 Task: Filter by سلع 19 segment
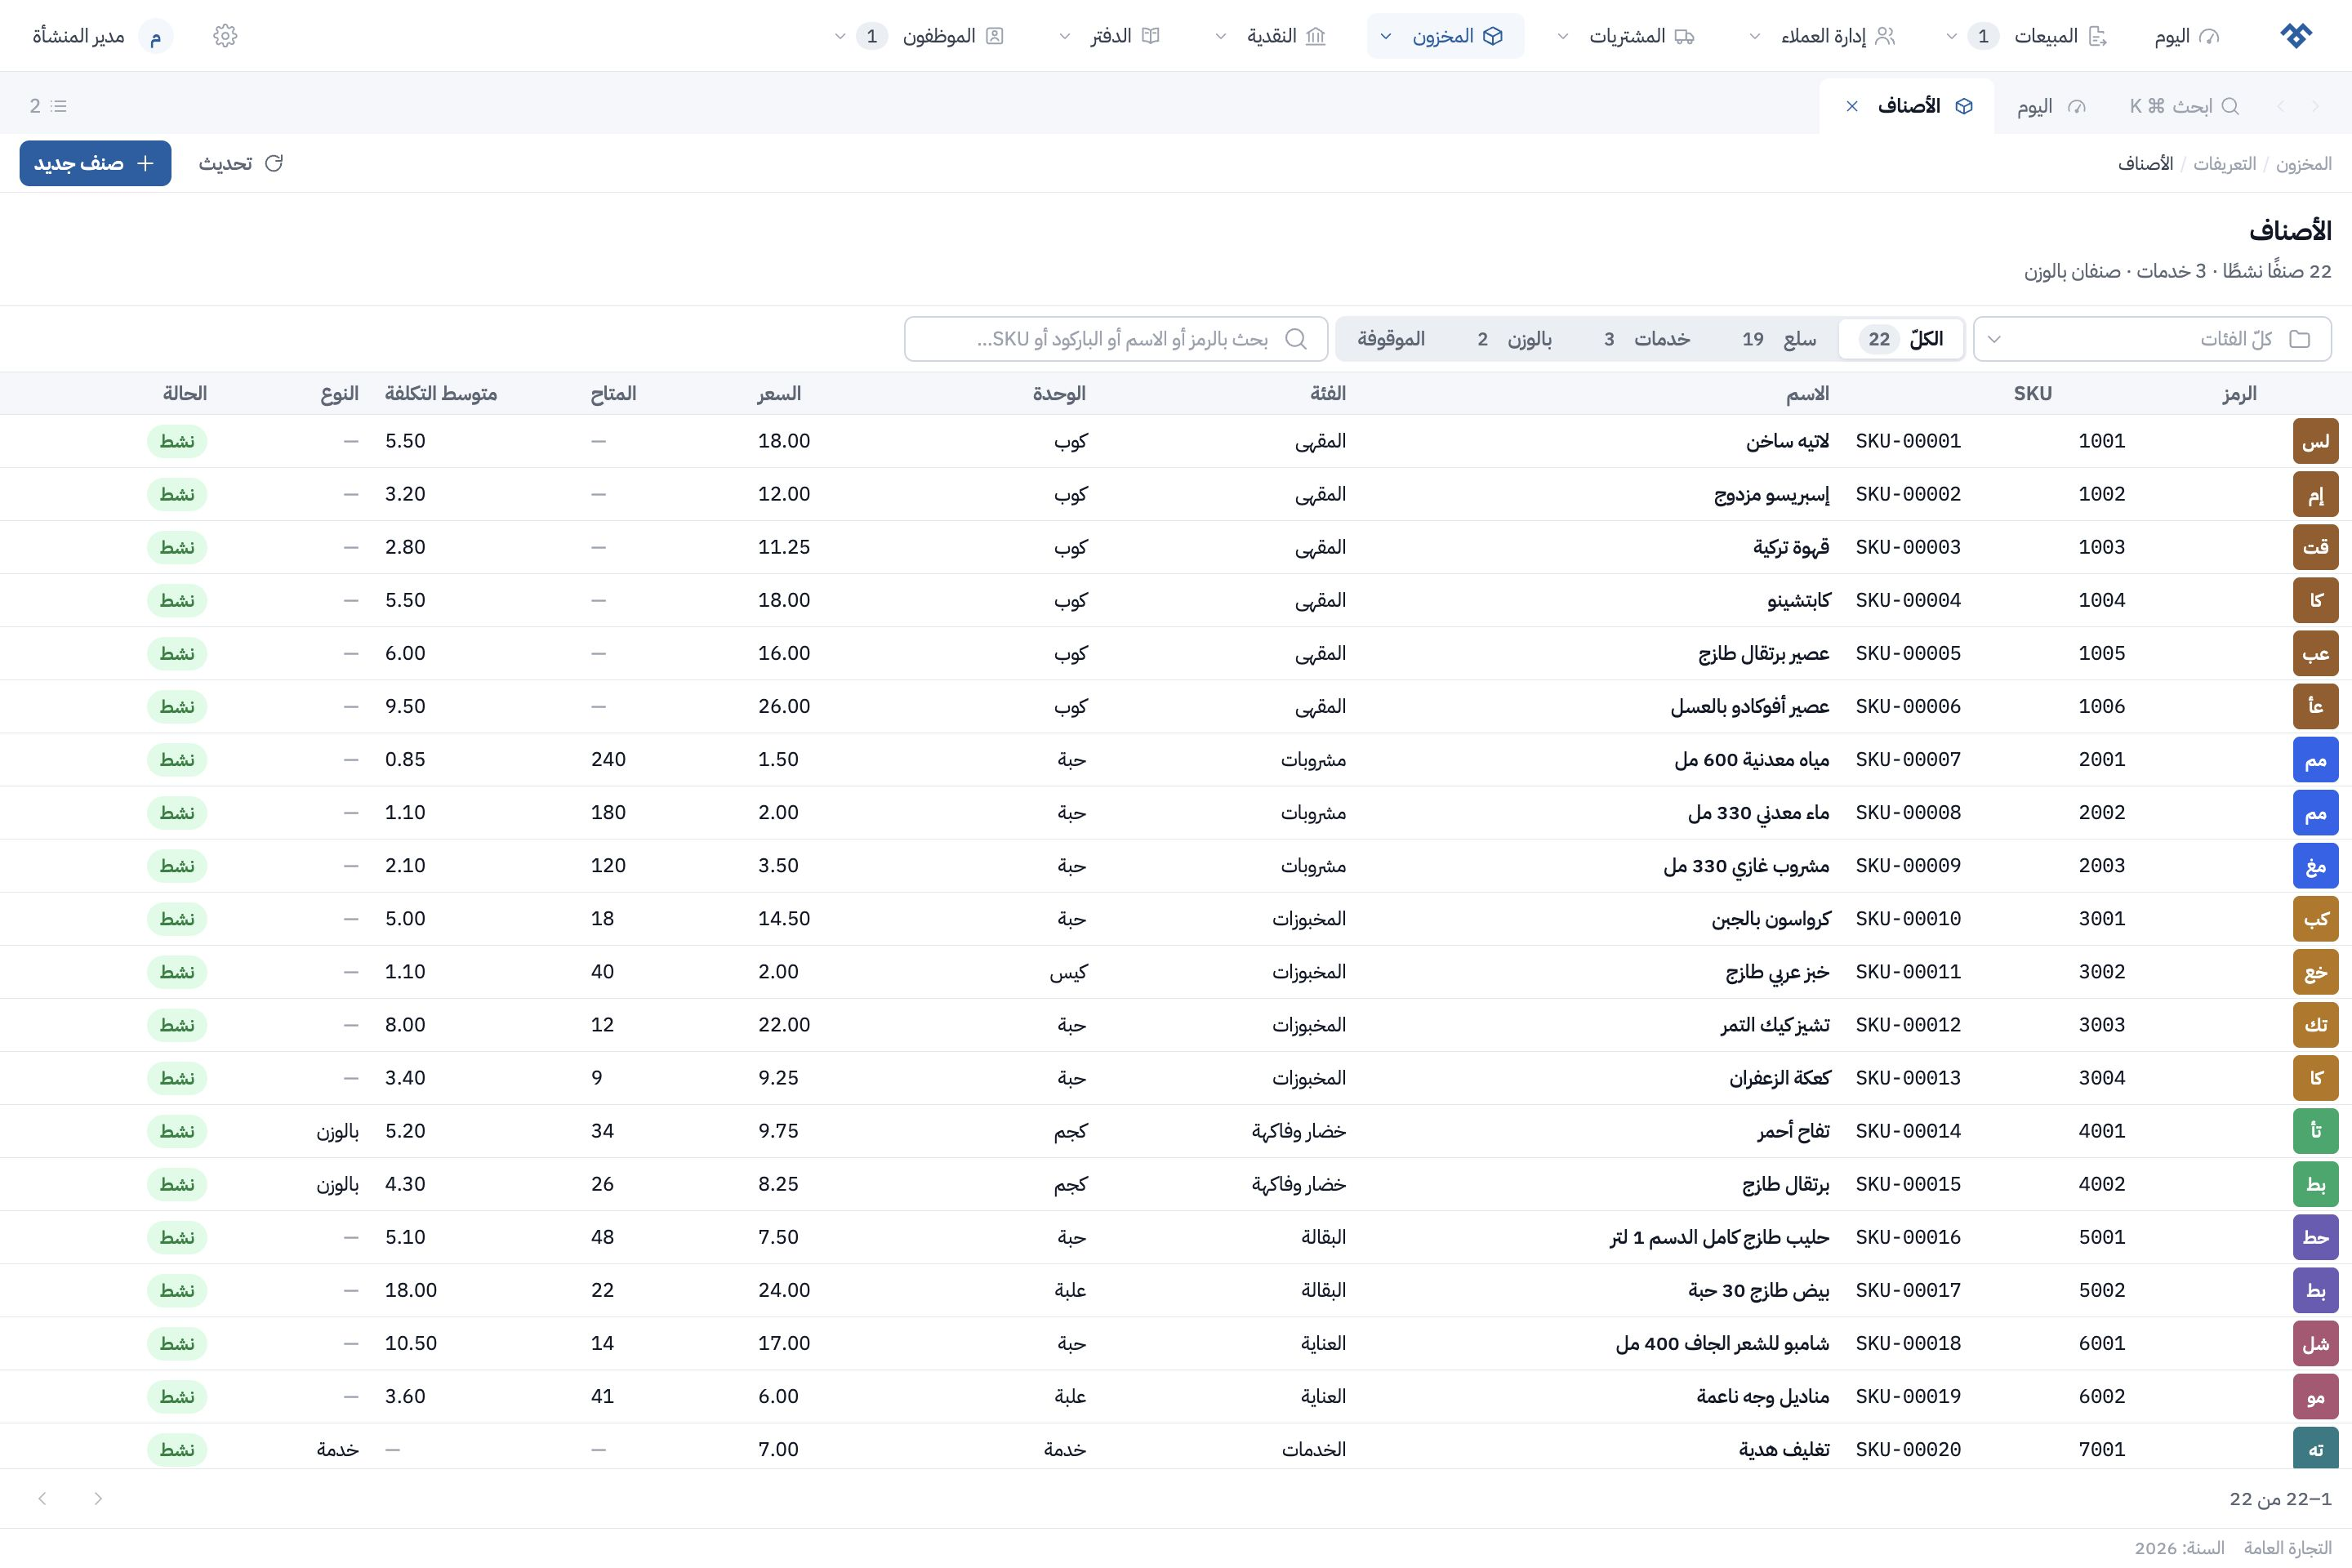(x=1779, y=339)
